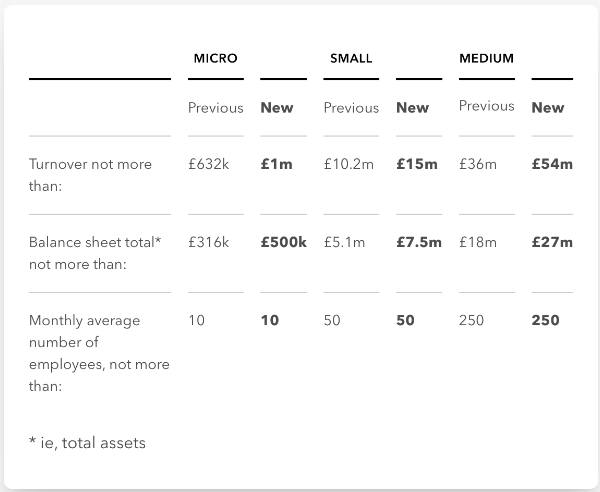
Task: Select the Micro previous balance sheet £316k
Action: [x=208, y=242]
